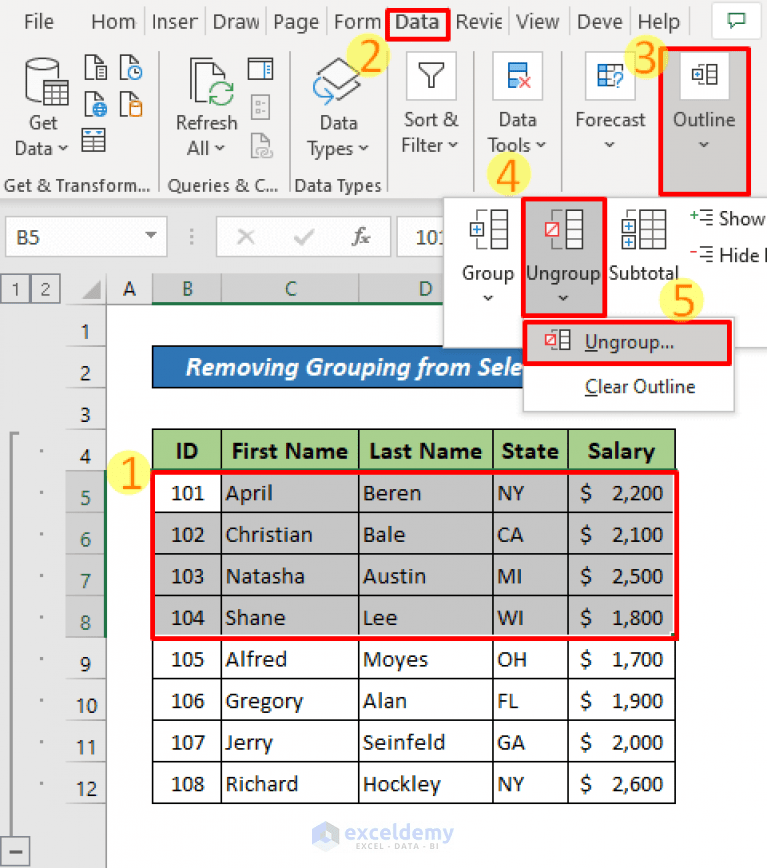
Task: Expand the Data Tools dropdown
Action: click(541, 145)
